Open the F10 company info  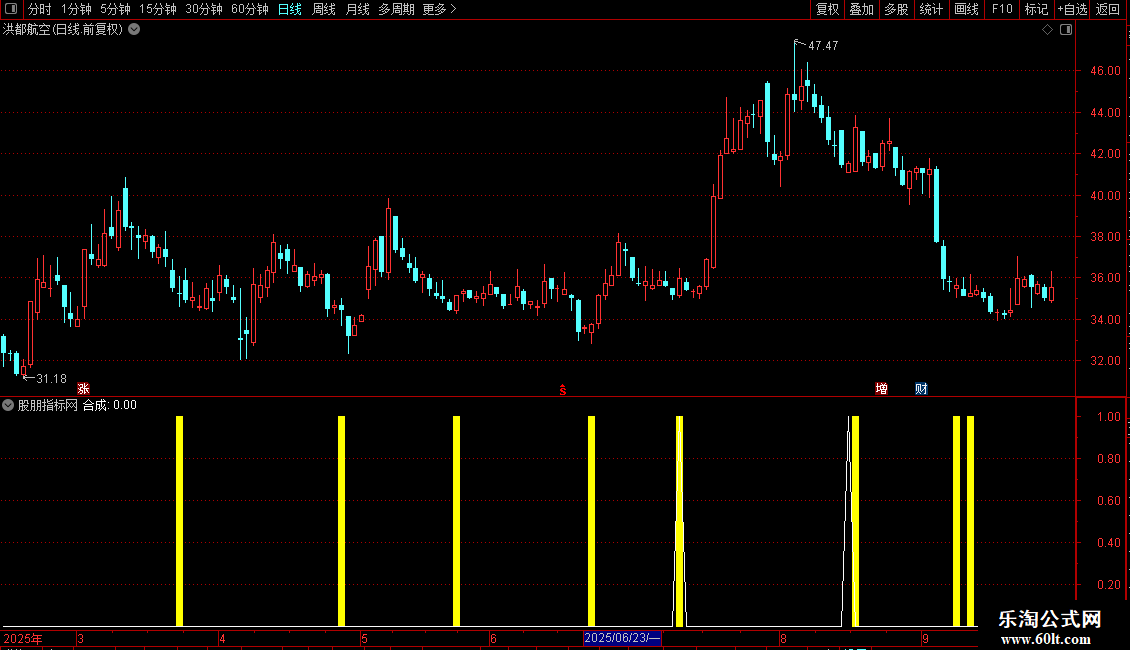(1002, 9)
